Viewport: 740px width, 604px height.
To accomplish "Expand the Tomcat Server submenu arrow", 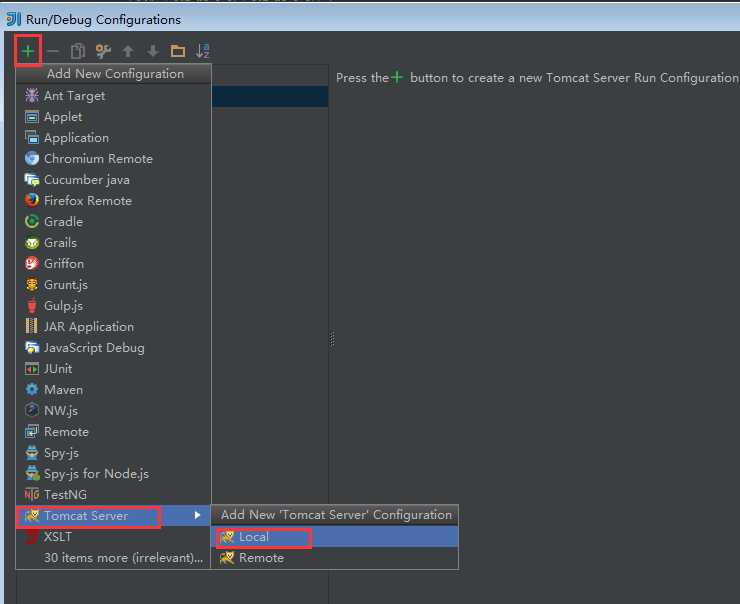I will 197,515.
